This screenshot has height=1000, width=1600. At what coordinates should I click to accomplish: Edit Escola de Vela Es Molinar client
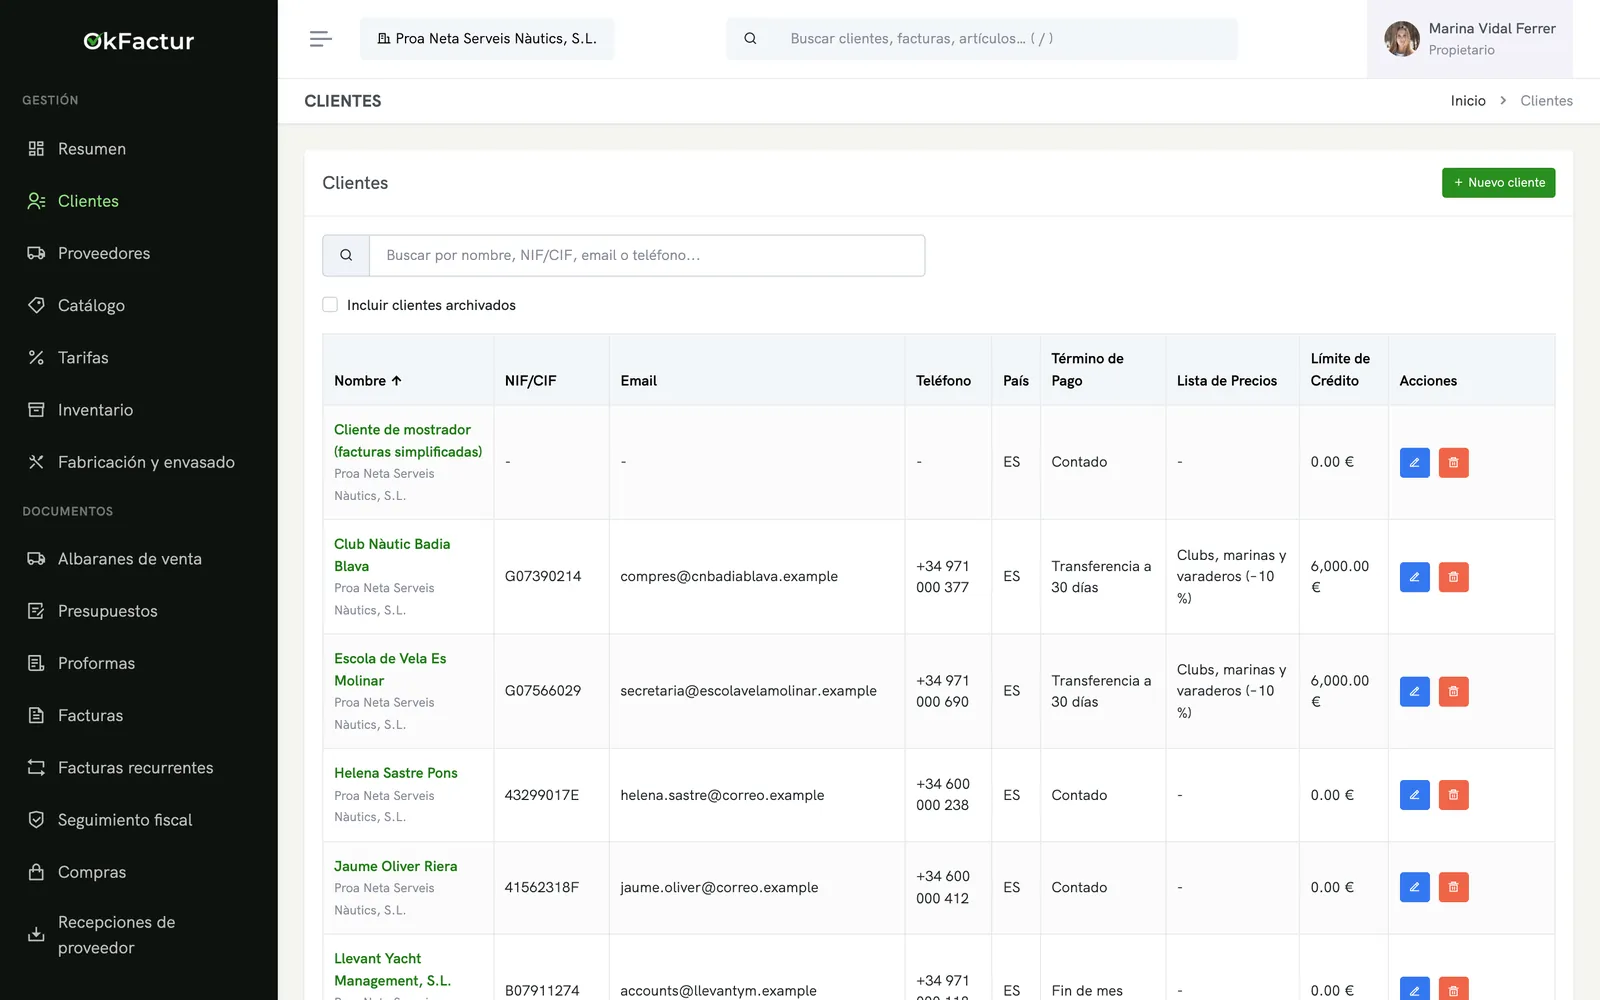click(1414, 691)
